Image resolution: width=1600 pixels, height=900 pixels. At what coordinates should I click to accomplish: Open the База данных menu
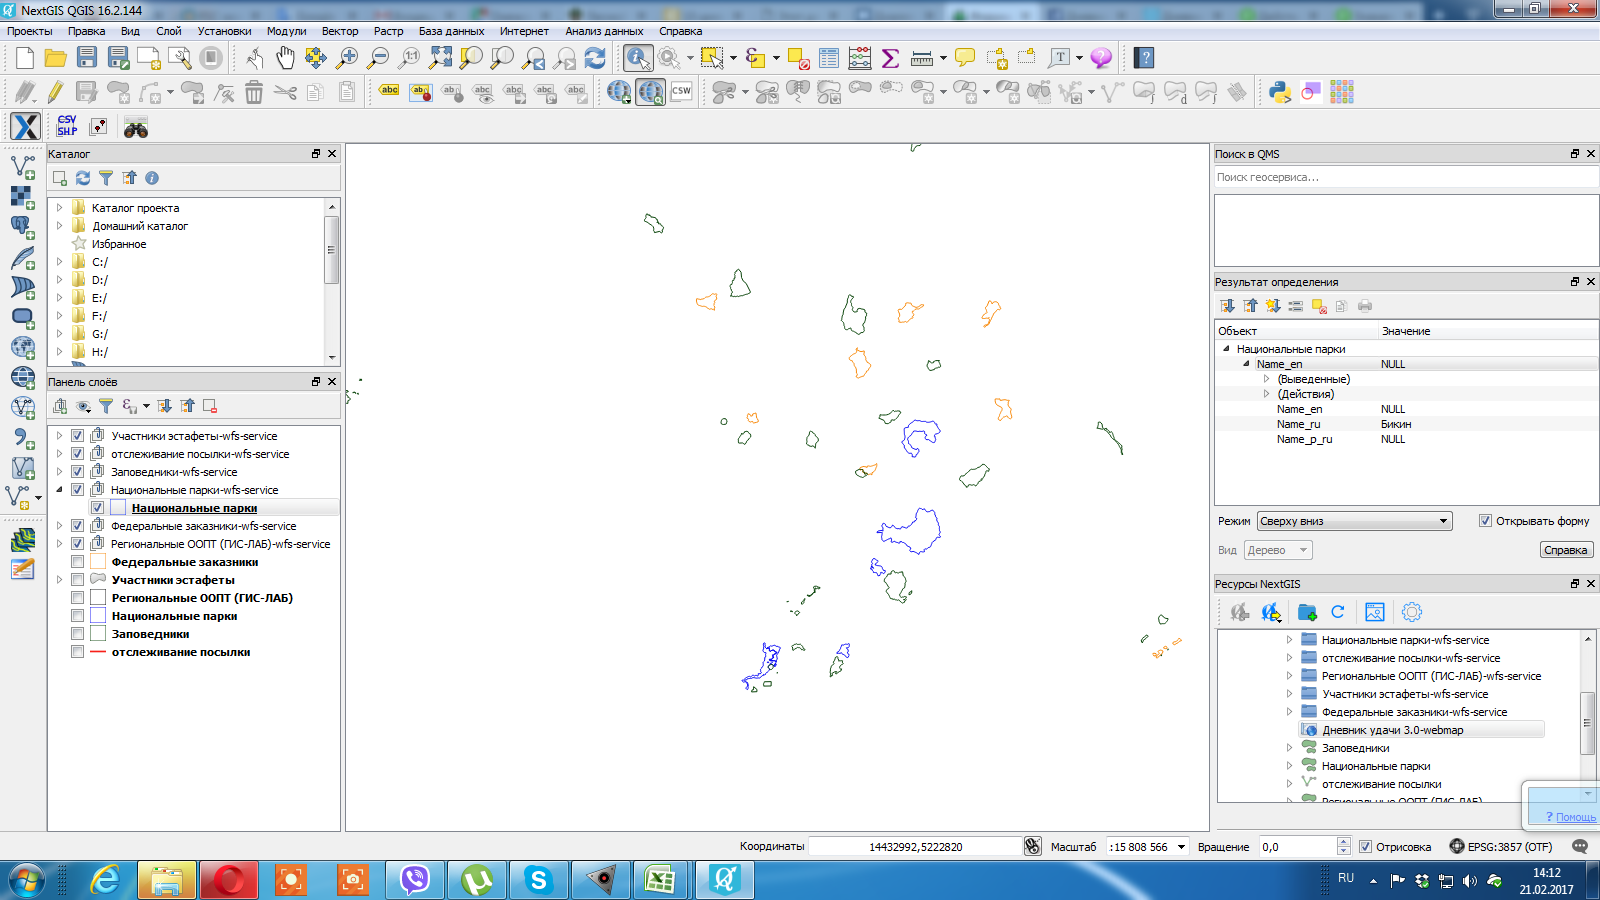click(x=451, y=31)
